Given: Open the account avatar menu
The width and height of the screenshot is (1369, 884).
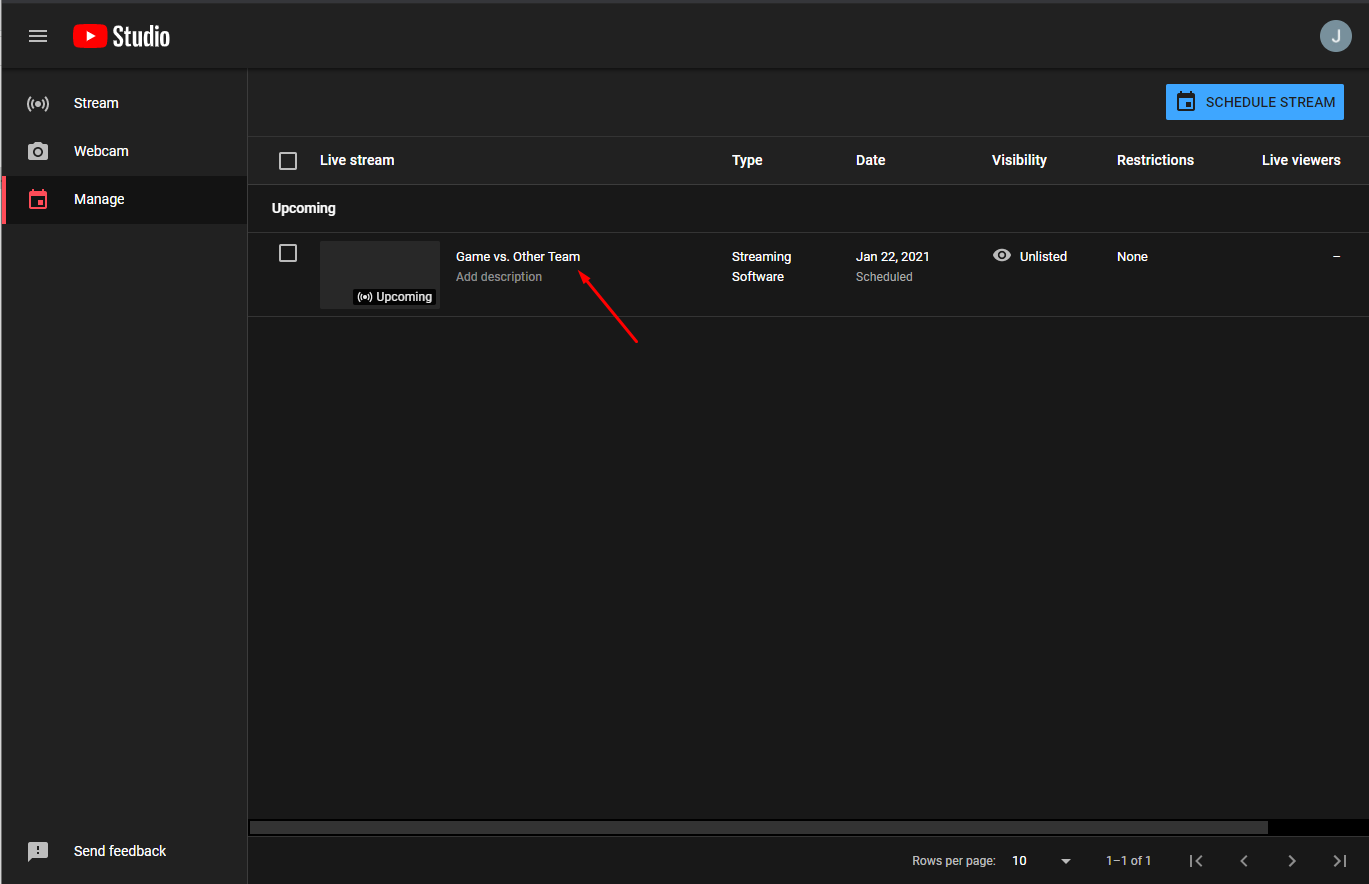Looking at the screenshot, I should click(1335, 36).
